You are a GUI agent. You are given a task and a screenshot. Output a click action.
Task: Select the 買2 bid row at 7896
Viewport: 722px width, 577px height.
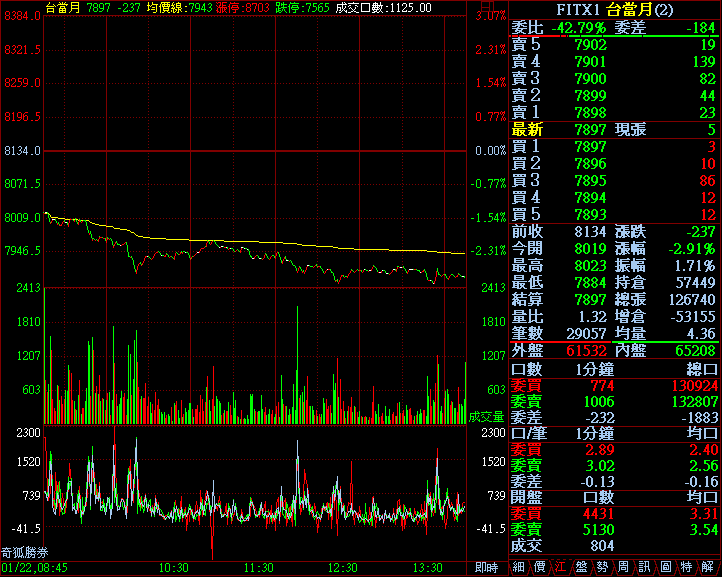[614, 164]
